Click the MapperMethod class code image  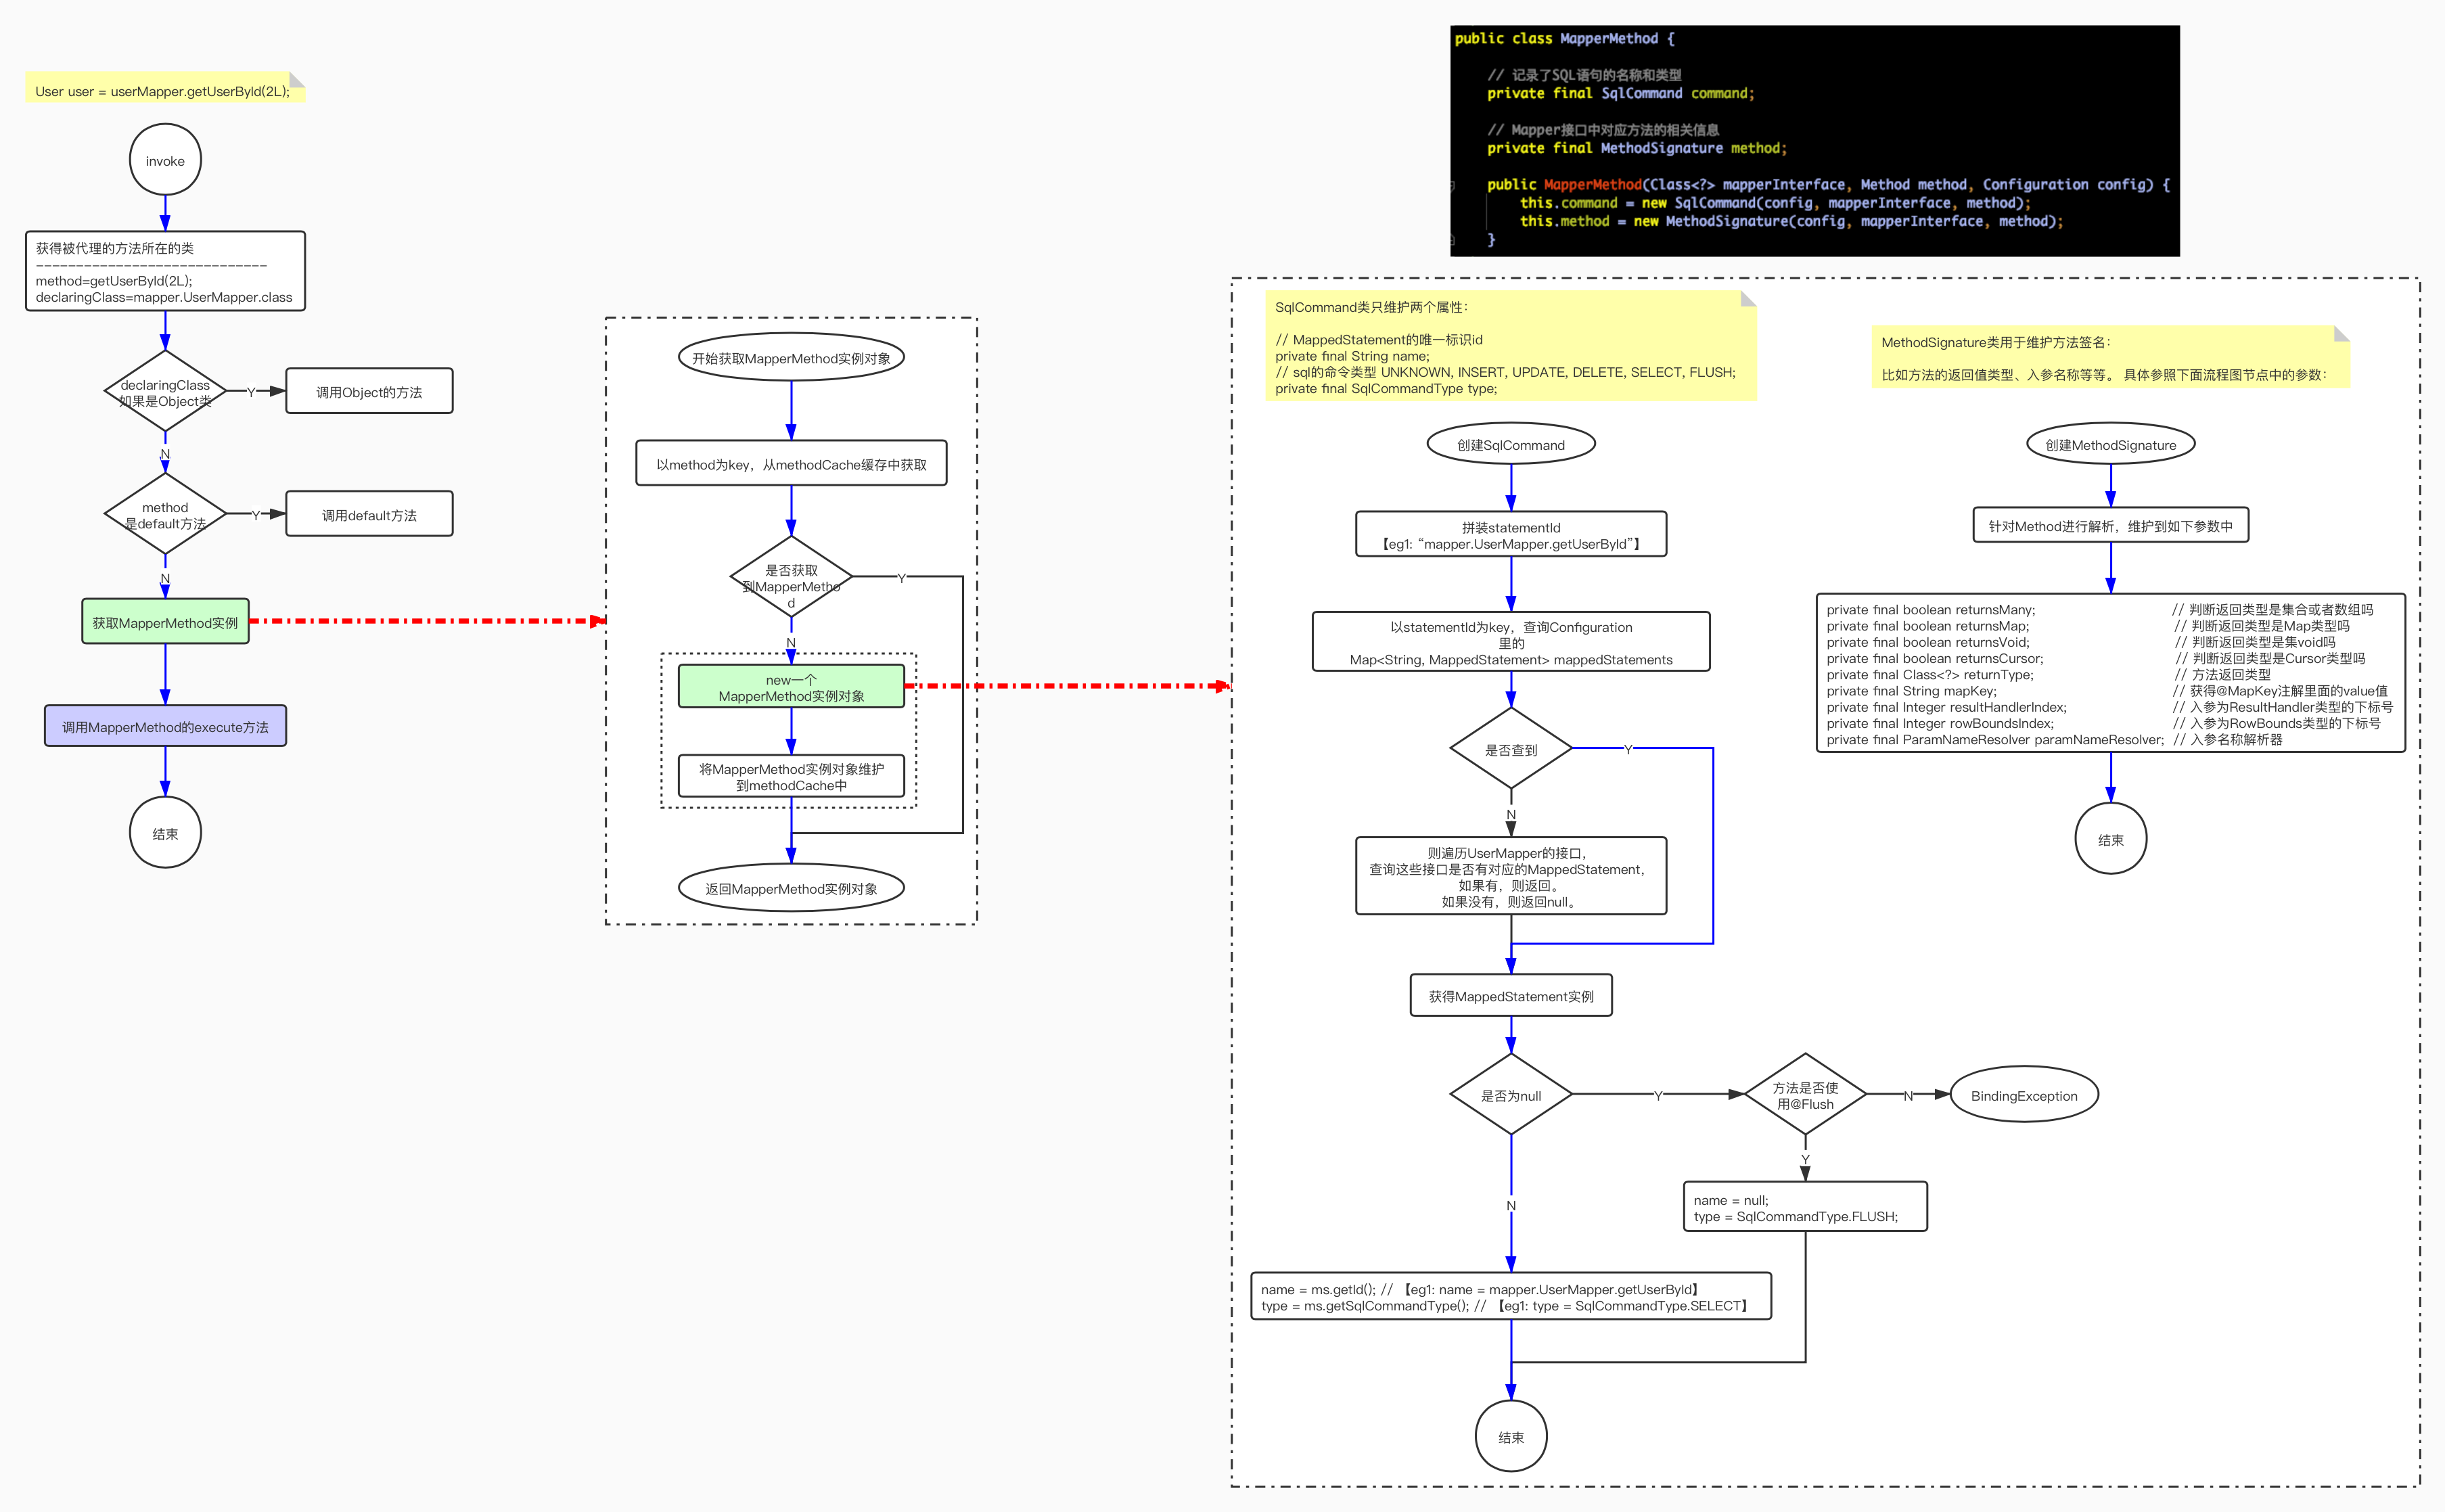[1814, 140]
